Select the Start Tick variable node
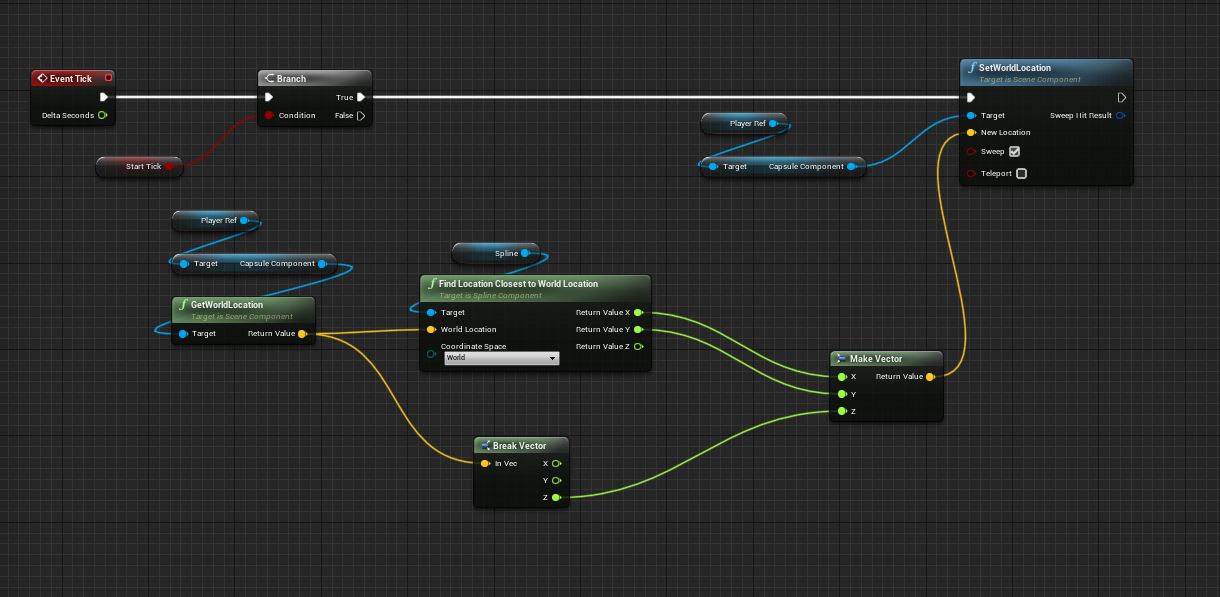Viewport: 1220px width, 597px height. (139, 167)
